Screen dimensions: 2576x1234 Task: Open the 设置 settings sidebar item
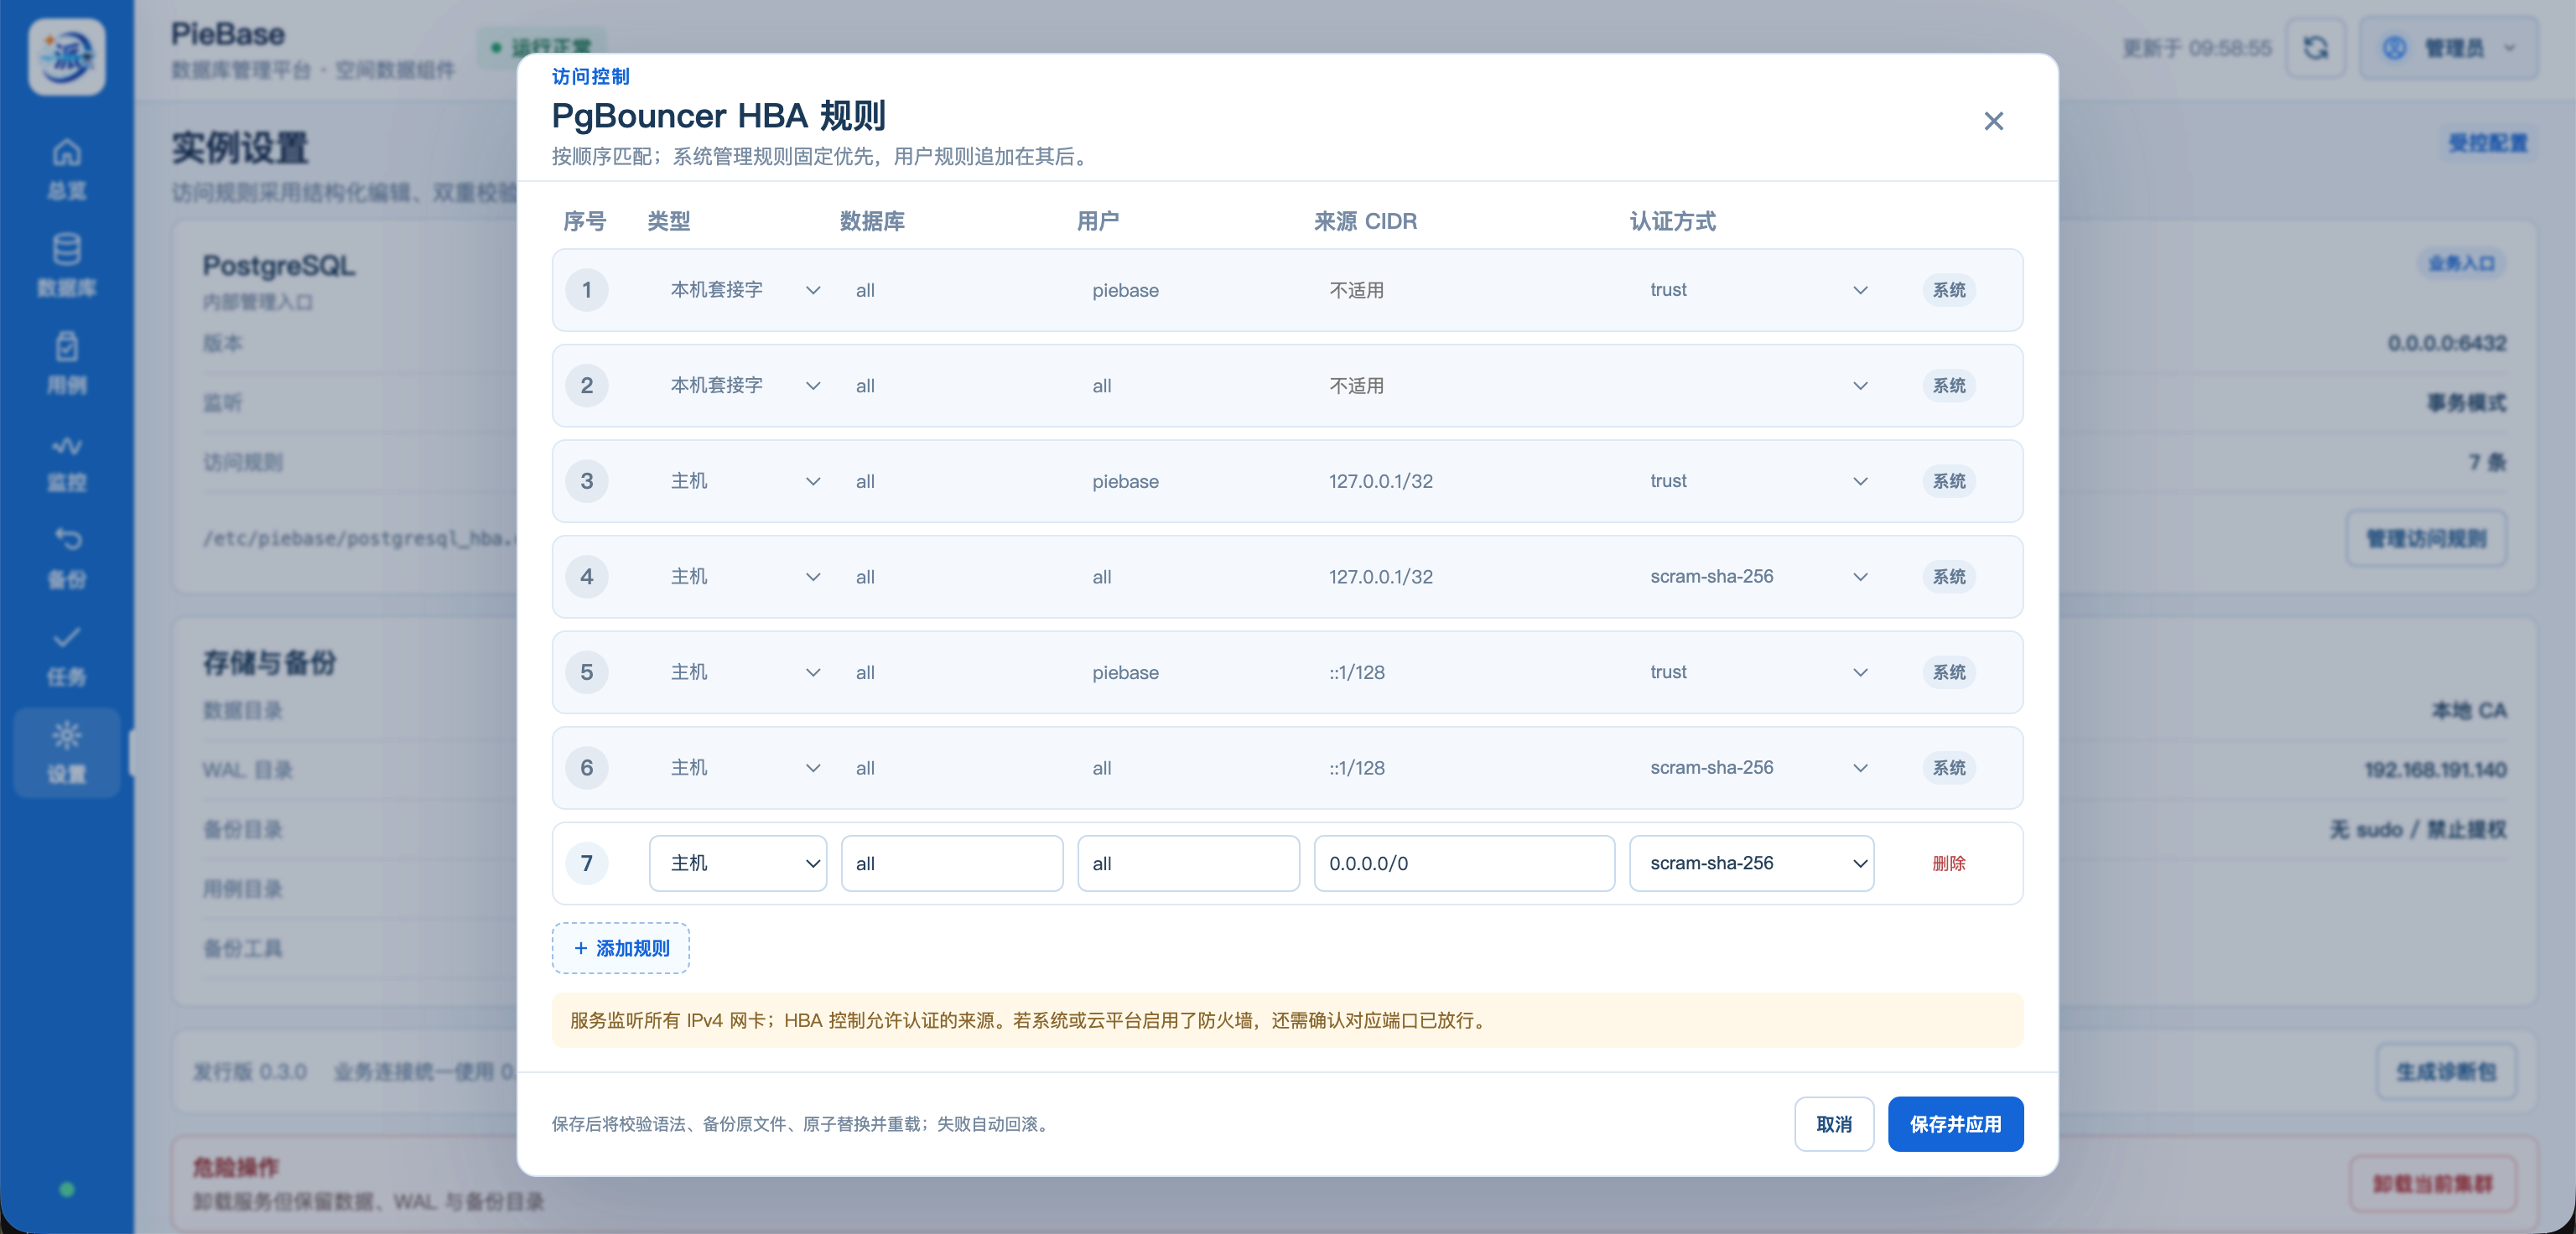67,753
